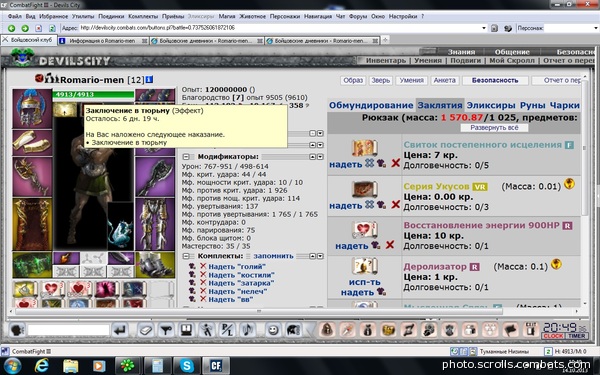600x375 pixels.
Task: Collapse the Комплекты section
Action: pyautogui.click(x=186, y=256)
